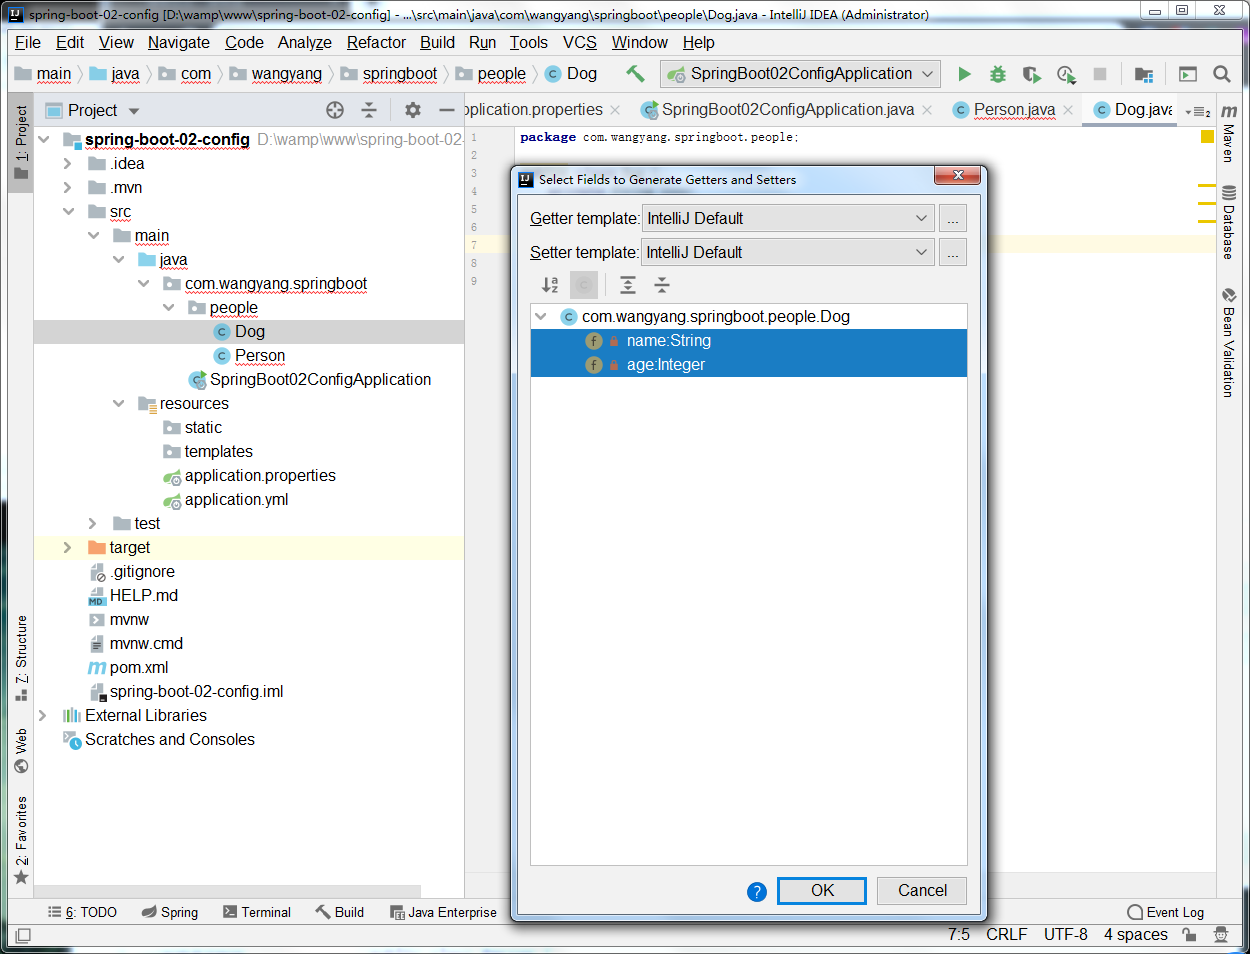Click the read-only lock icon in status bar
This screenshot has width=1250, height=954.
[x=1189, y=935]
